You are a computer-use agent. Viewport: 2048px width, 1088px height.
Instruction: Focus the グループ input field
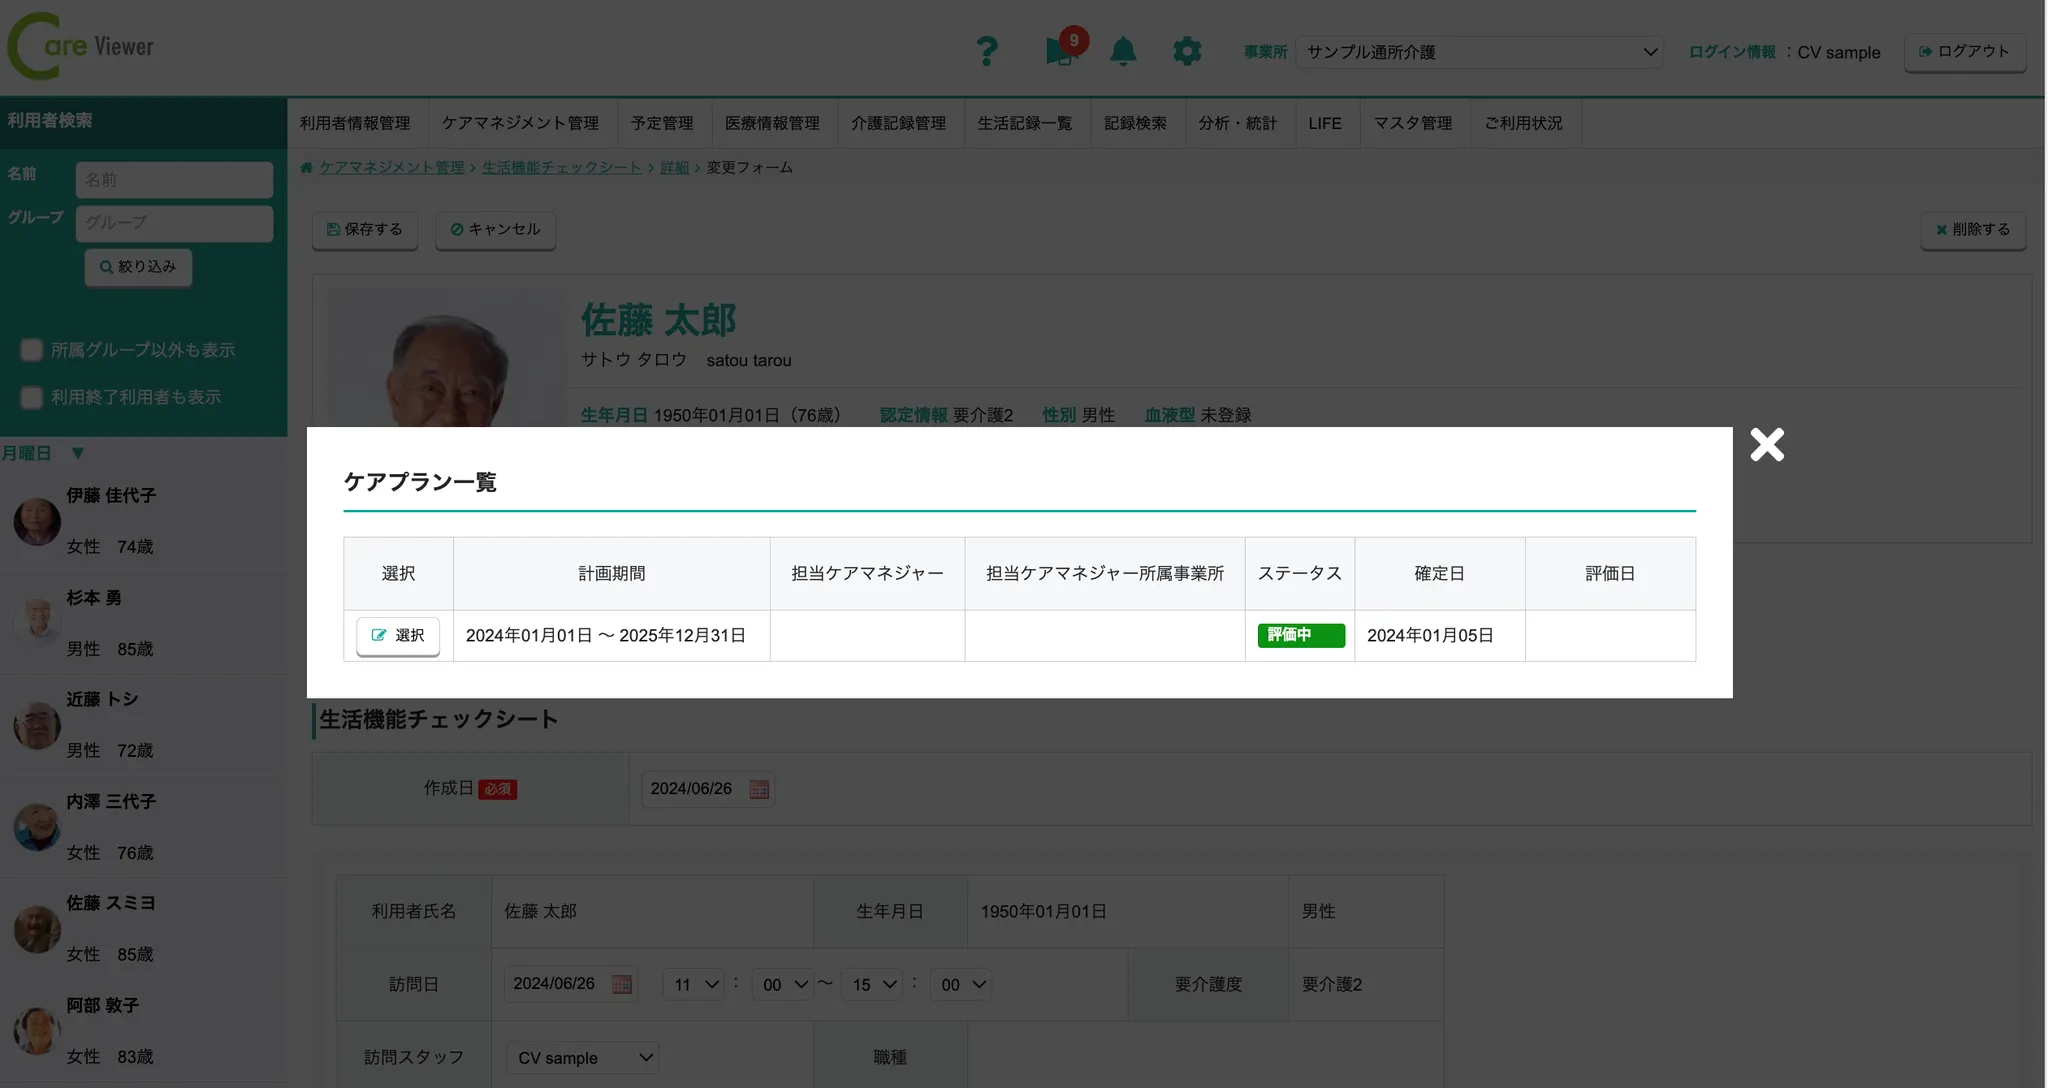[x=174, y=223]
